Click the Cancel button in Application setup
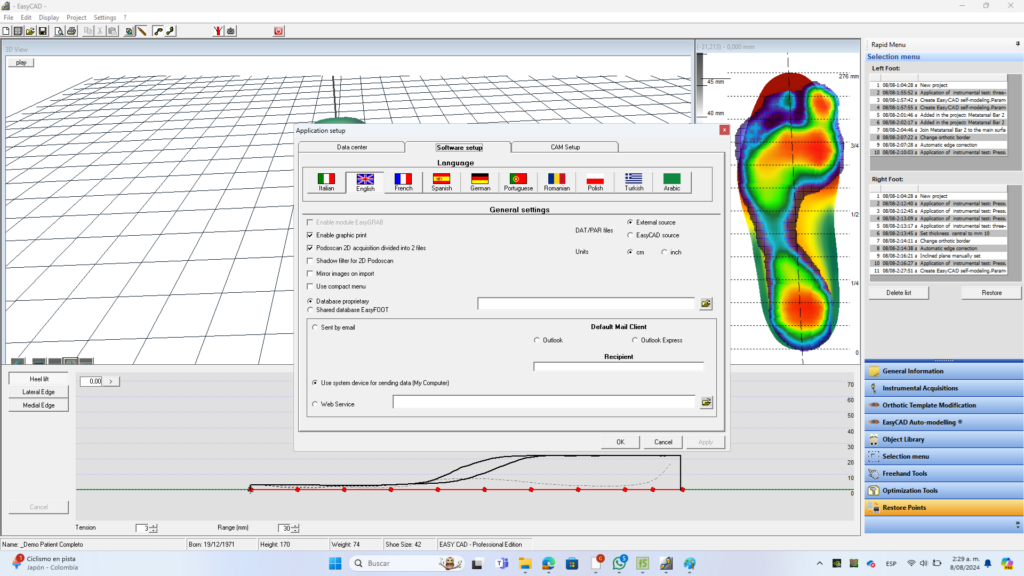This screenshot has width=1024, height=576. point(664,442)
